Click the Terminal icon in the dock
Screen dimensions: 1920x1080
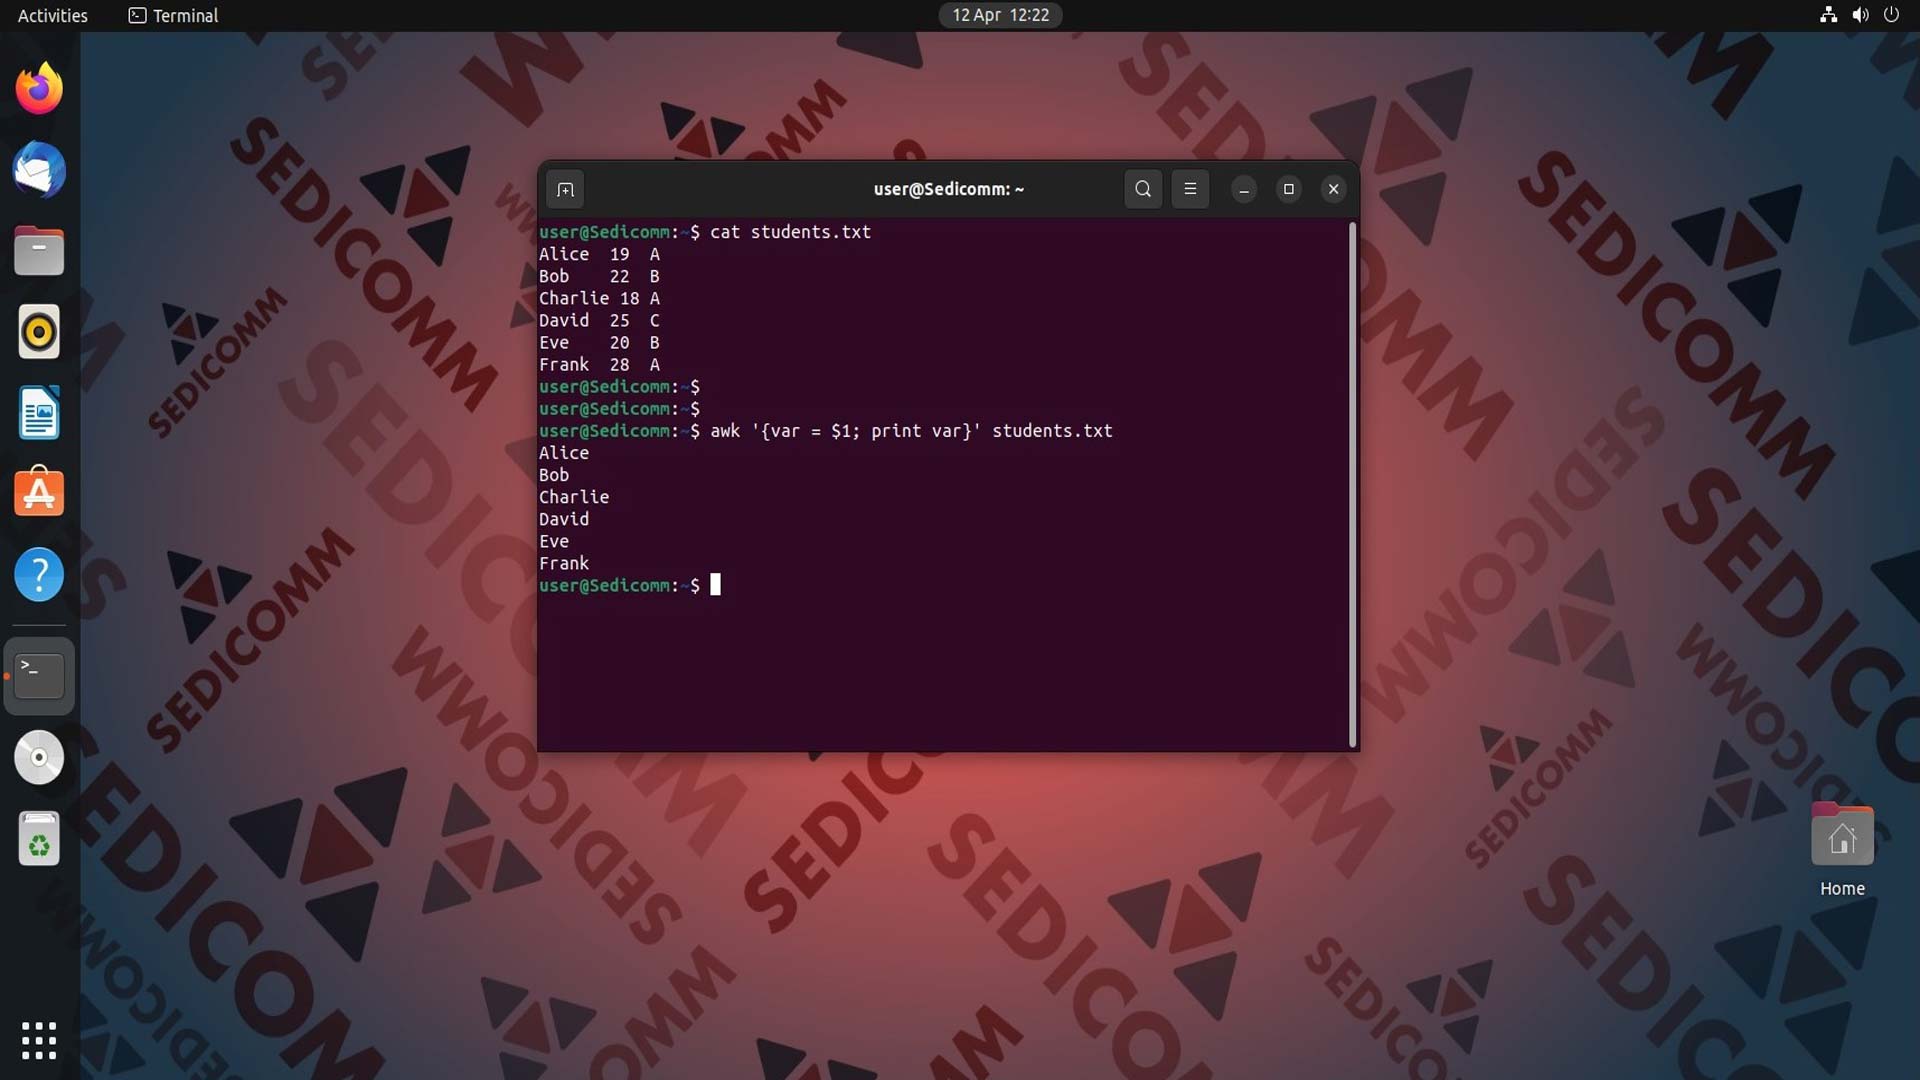coord(39,676)
